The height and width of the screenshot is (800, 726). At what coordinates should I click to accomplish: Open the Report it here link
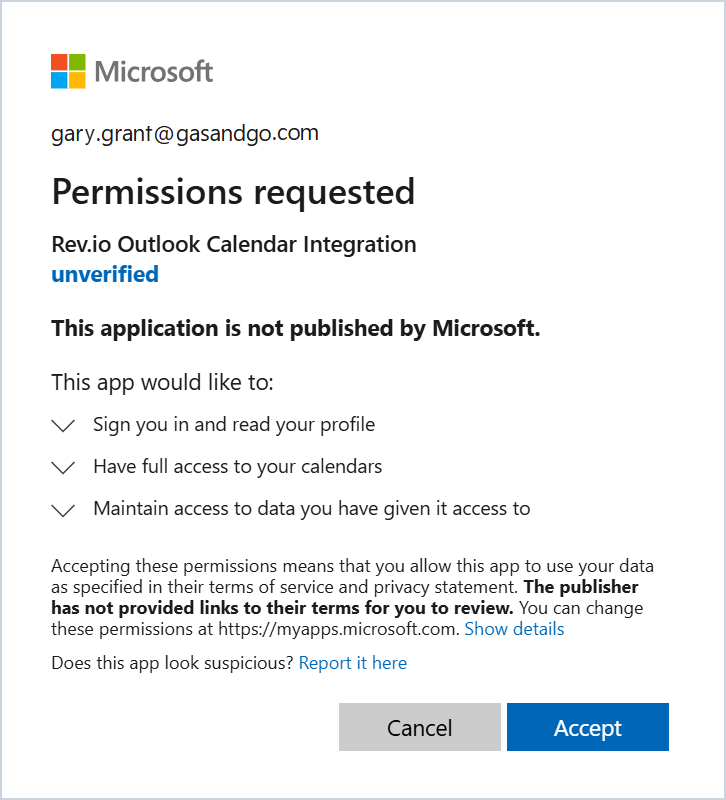click(x=352, y=663)
